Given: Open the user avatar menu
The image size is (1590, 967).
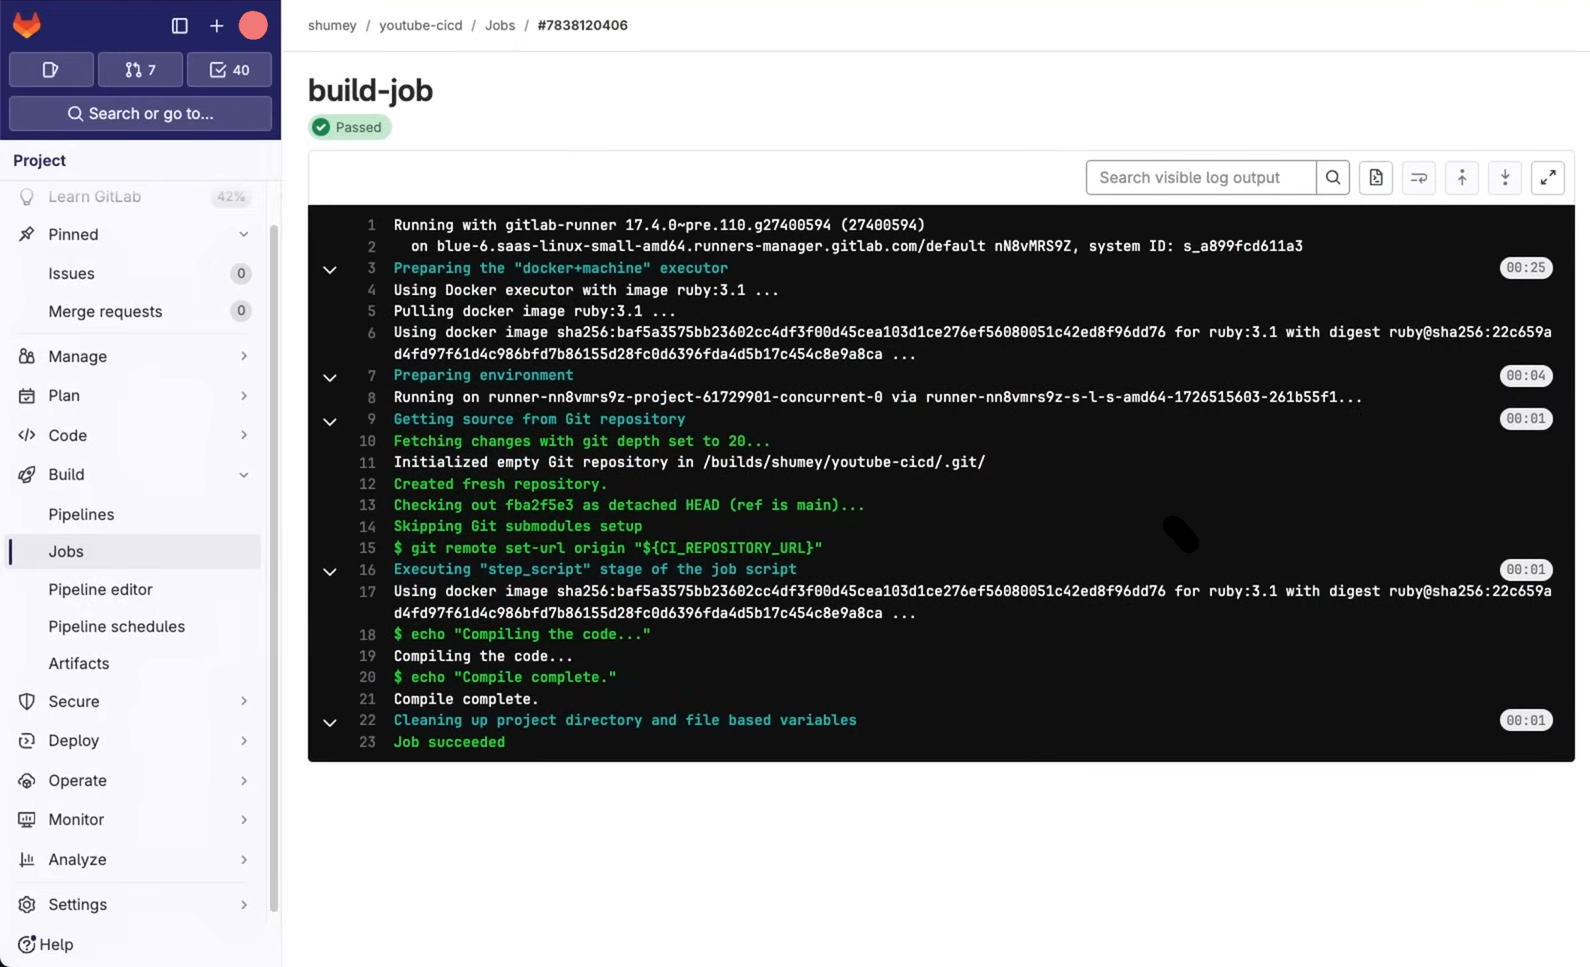Looking at the screenshot, I should (x=253, y=26).
